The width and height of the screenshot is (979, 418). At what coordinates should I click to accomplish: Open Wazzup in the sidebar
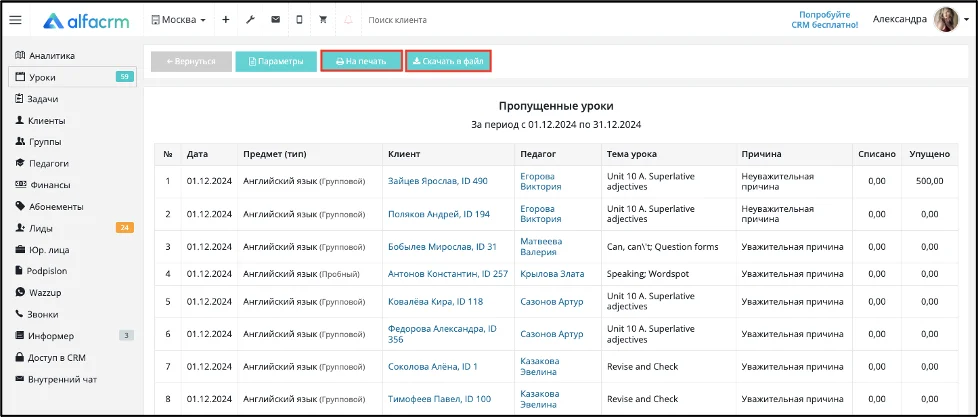38,292
